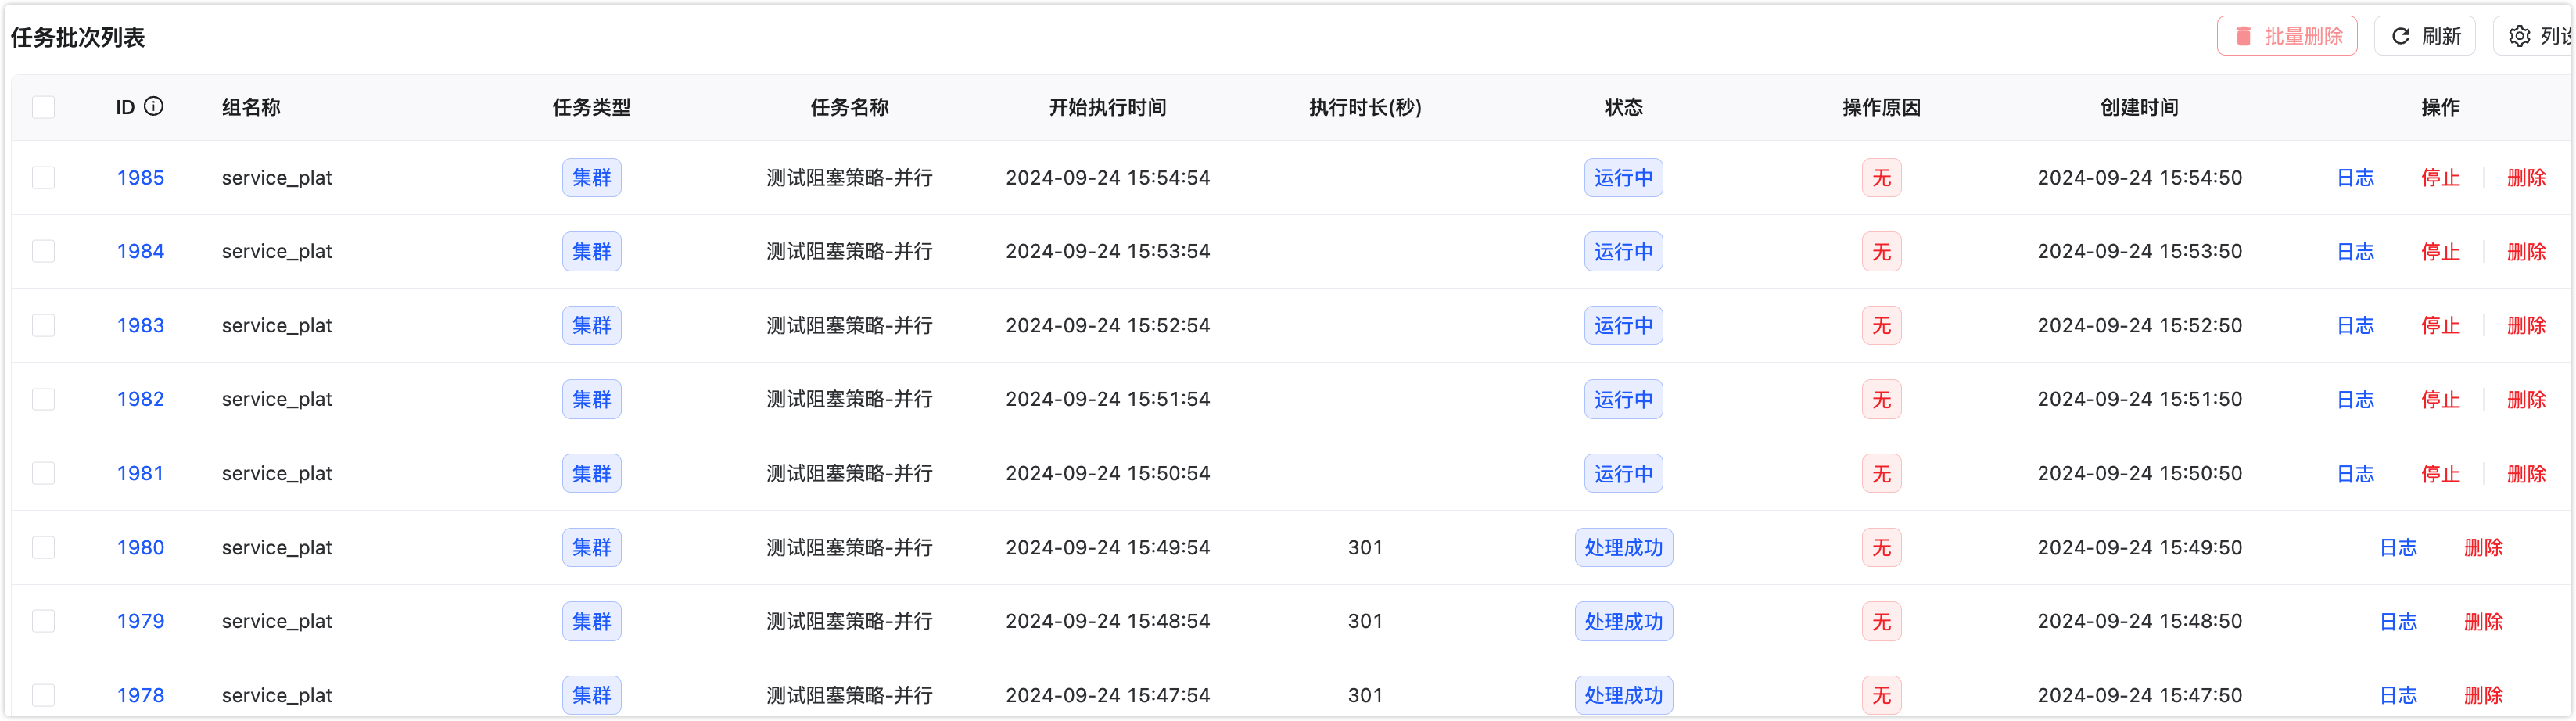Viewport: 2576px width, 721px height.
Task: Click 停止 for batch 1984
Action: 2440,251
